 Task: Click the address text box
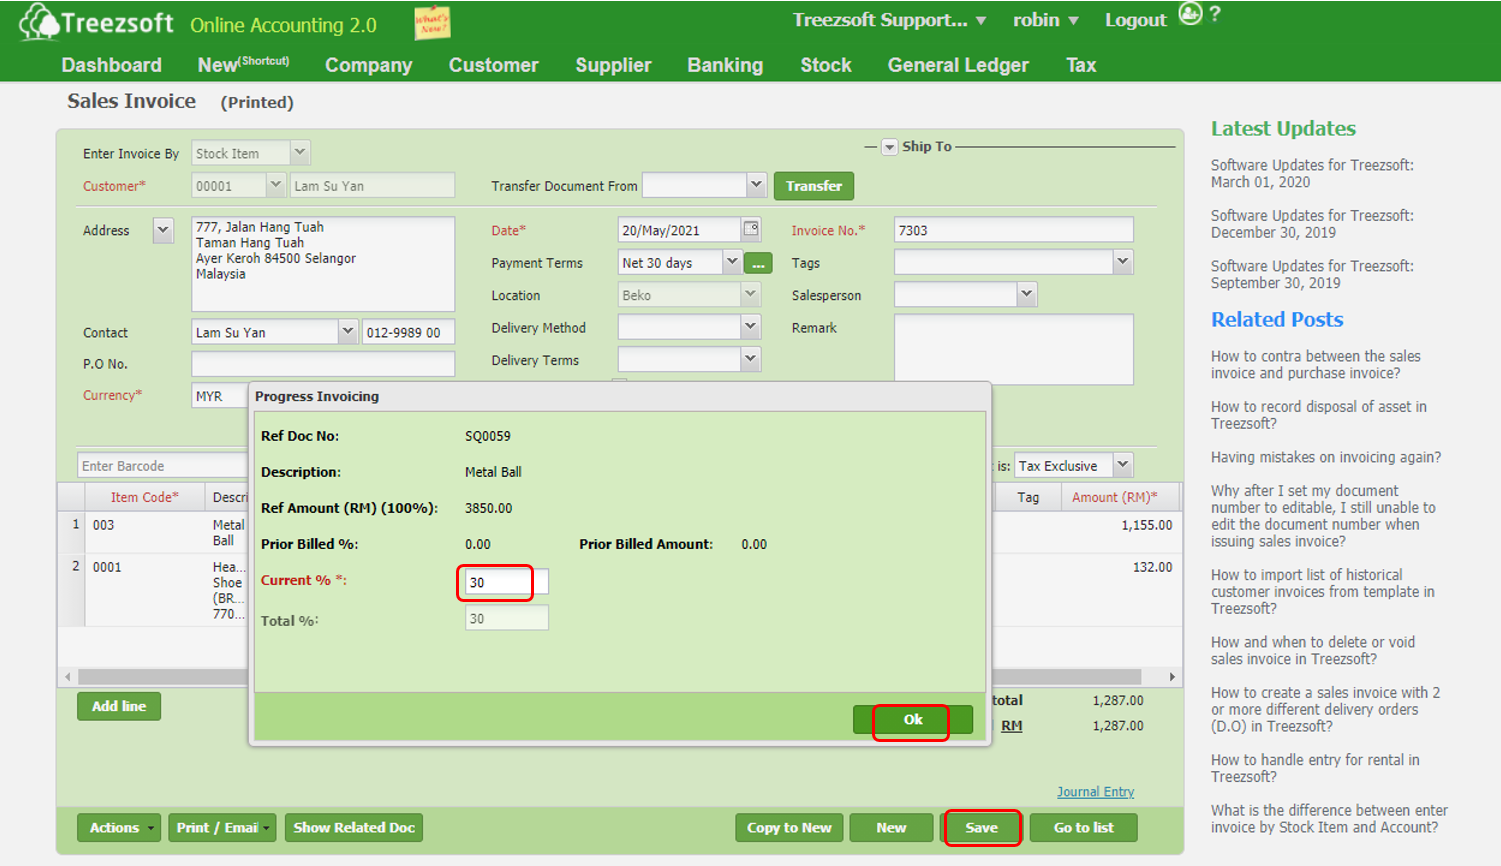coord(323,264)
